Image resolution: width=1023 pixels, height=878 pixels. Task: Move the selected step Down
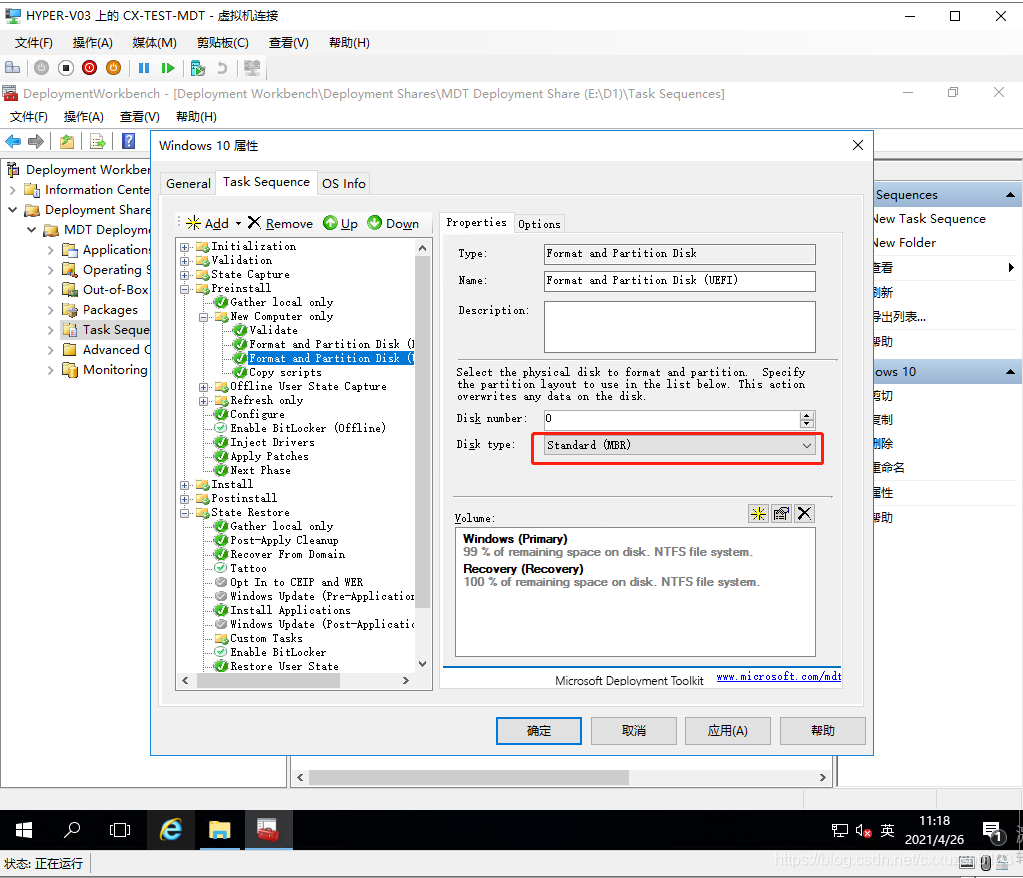[x=393, y=224]
